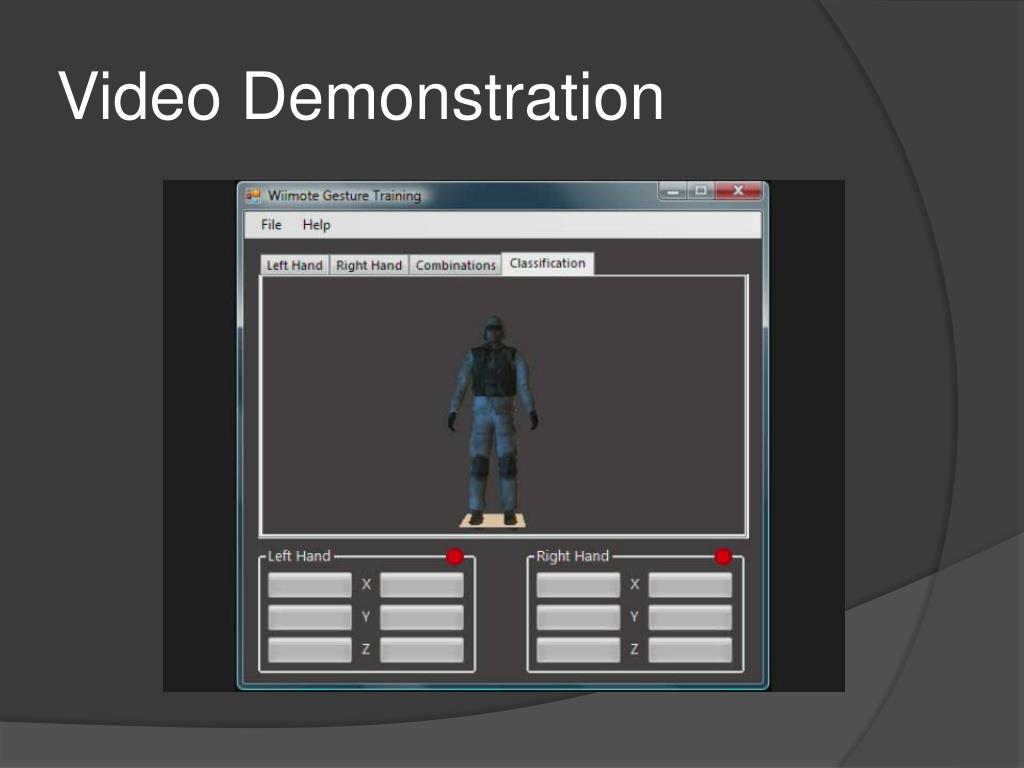Switch to the Left Hand tab

(294, 265)
